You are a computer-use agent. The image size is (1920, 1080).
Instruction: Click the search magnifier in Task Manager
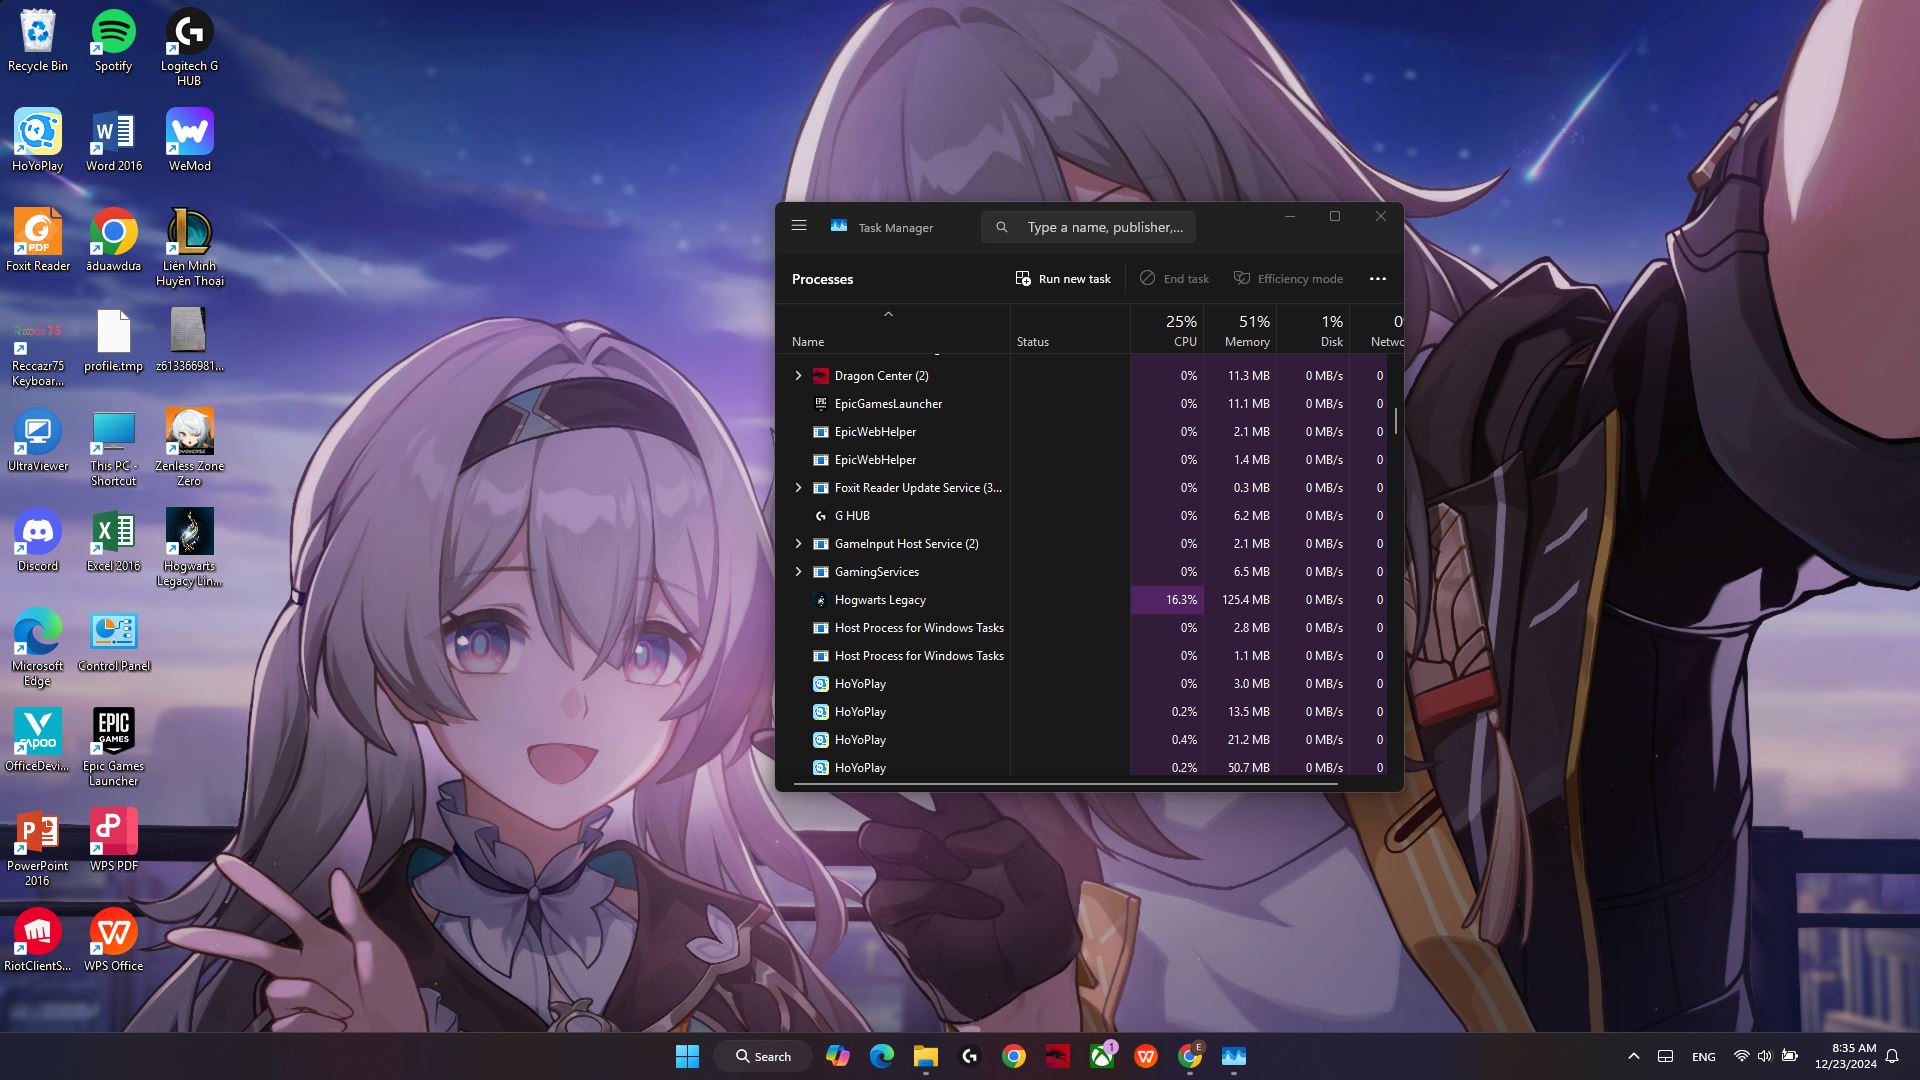pyautogui.click(x=1002, y=227)
